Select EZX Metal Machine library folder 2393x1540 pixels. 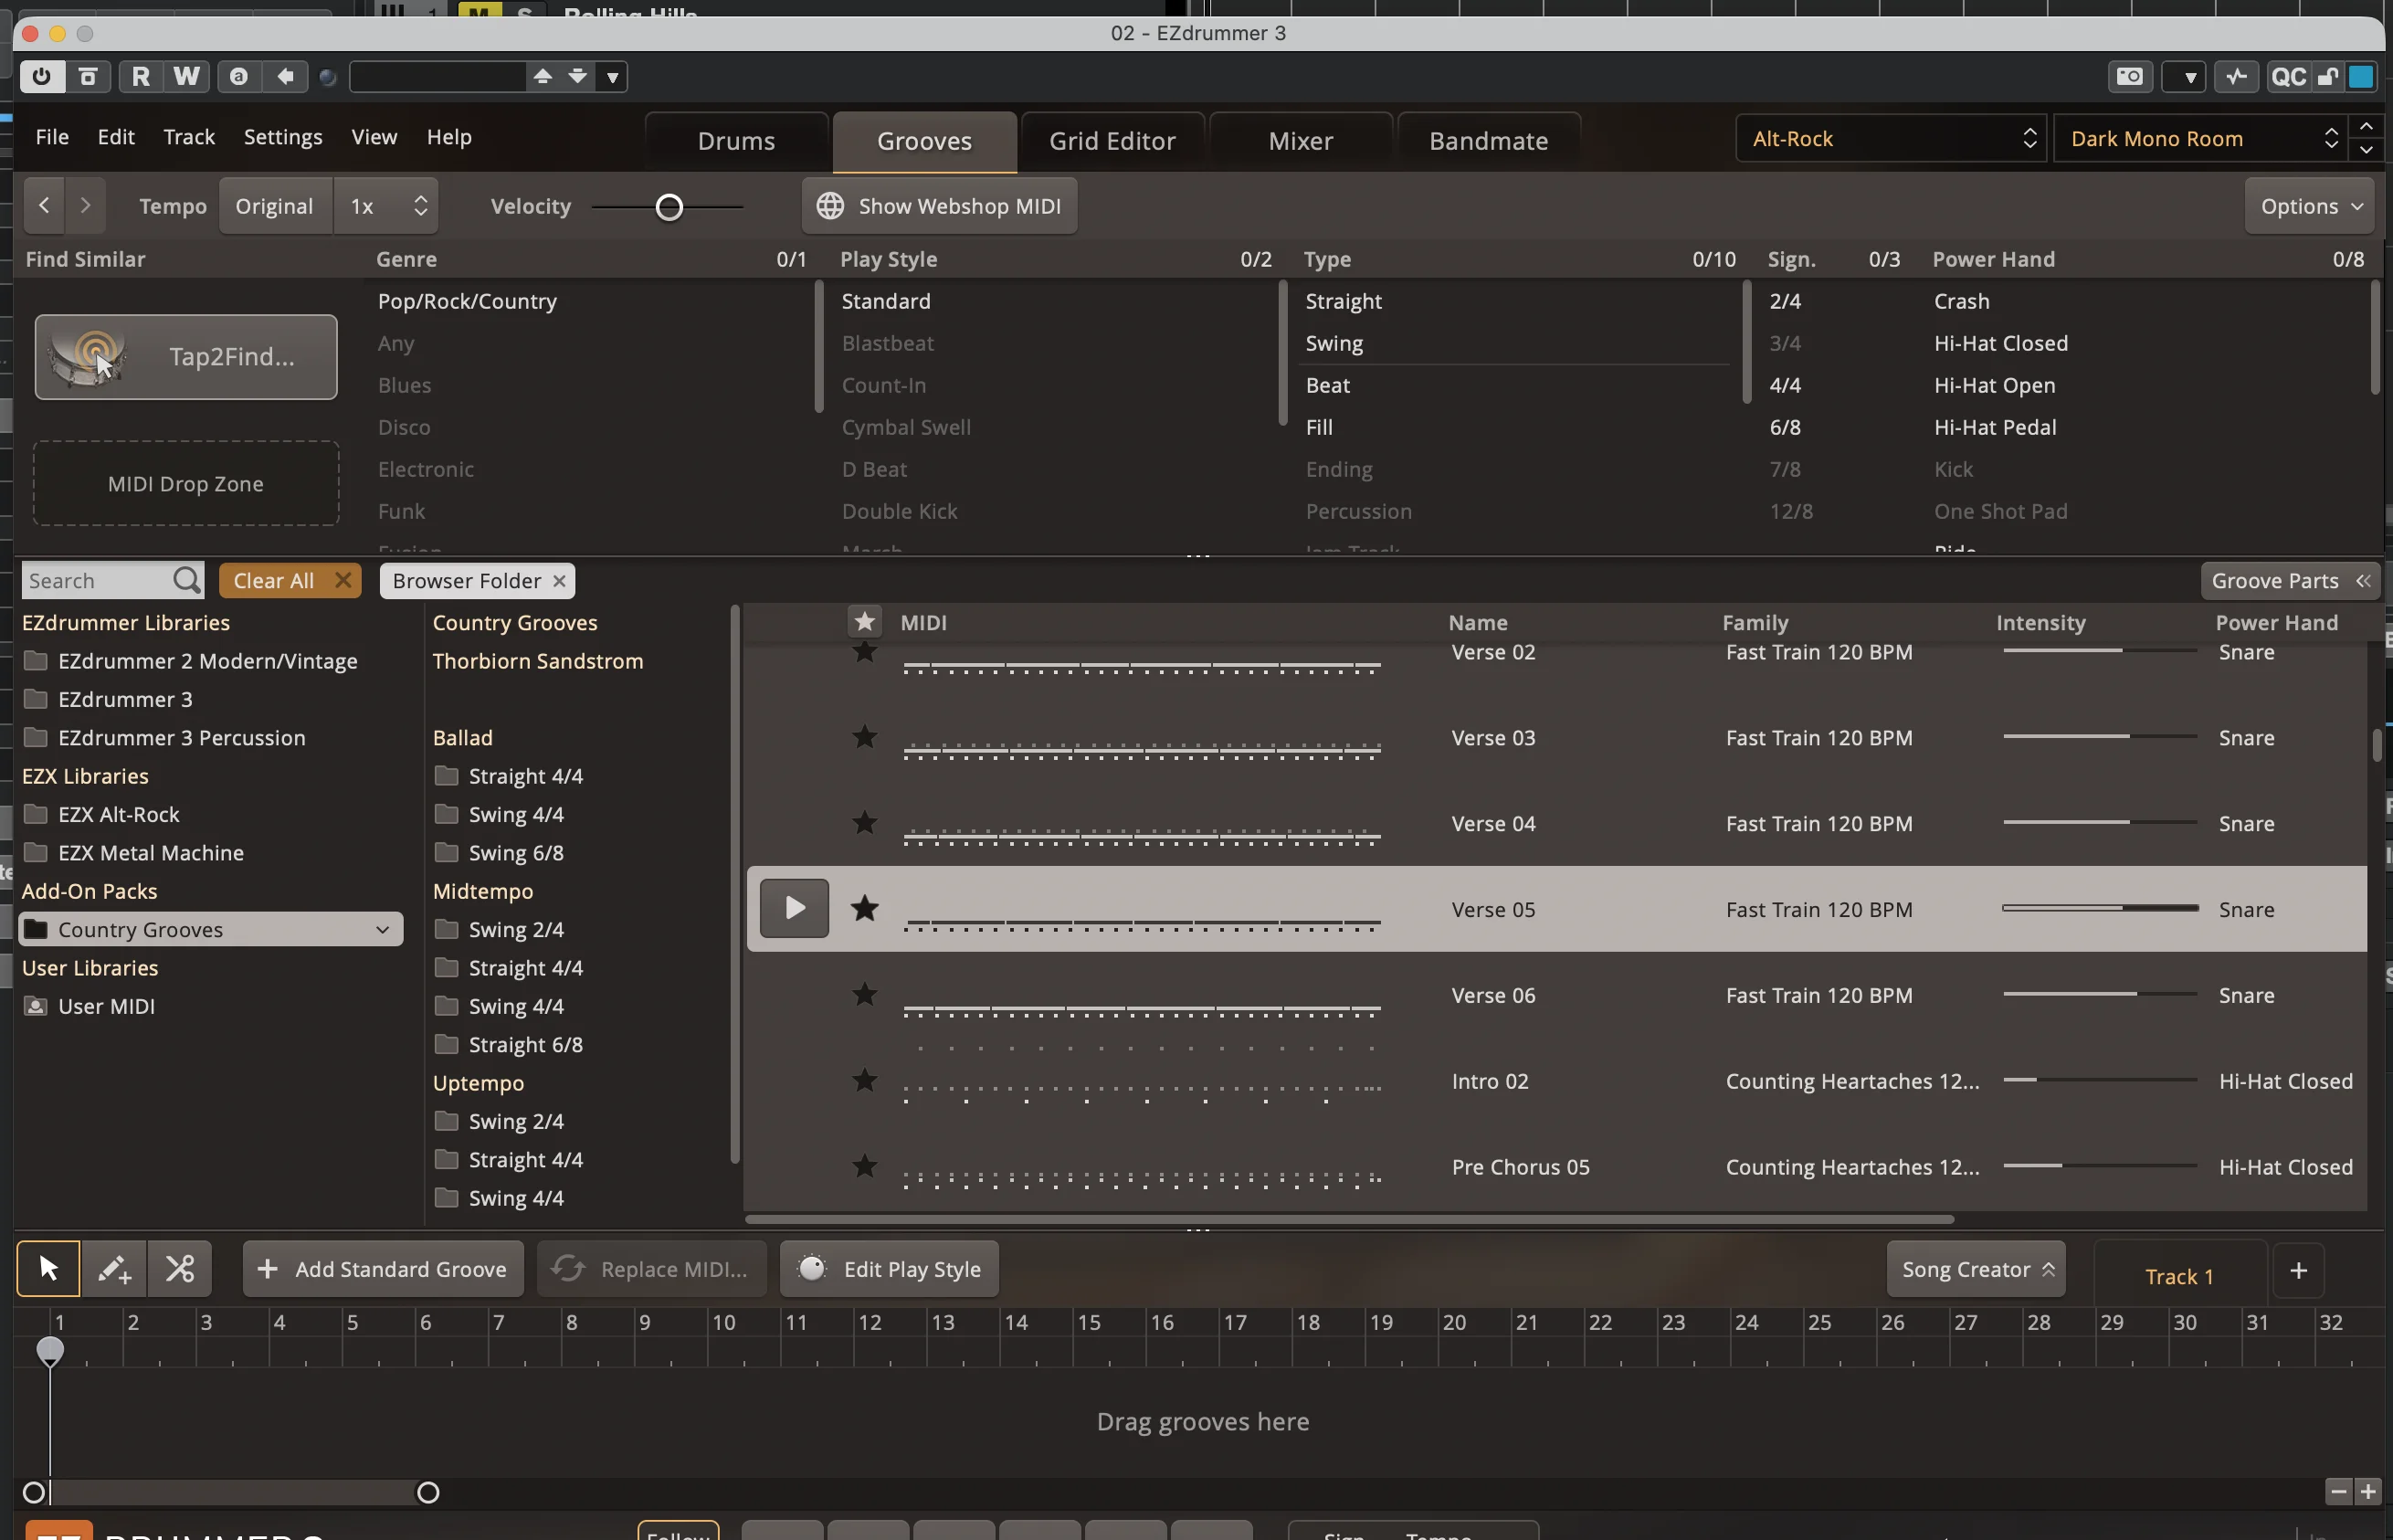(151, 852)
